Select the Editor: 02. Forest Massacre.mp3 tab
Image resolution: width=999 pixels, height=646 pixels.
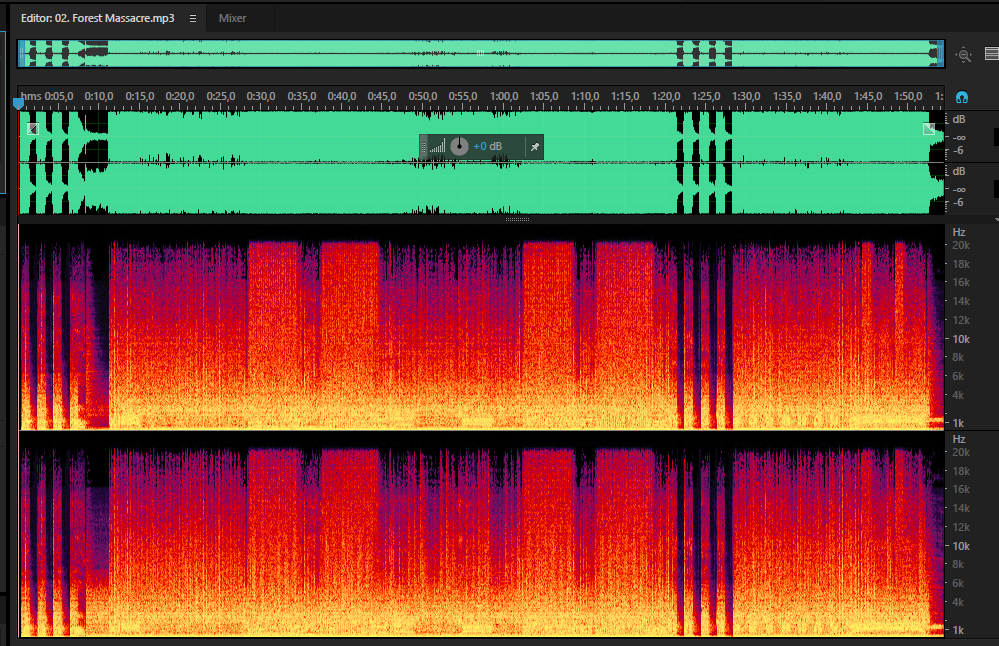pyautogui.click(x=97, y=18)
